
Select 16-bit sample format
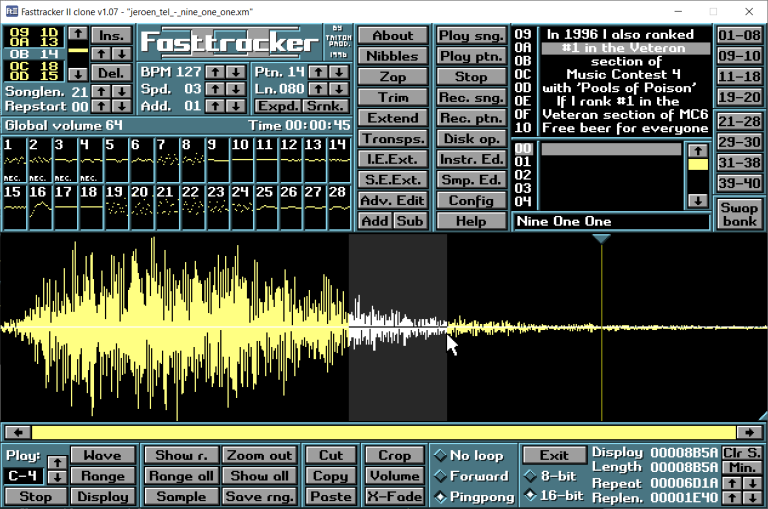click(553, 496)
